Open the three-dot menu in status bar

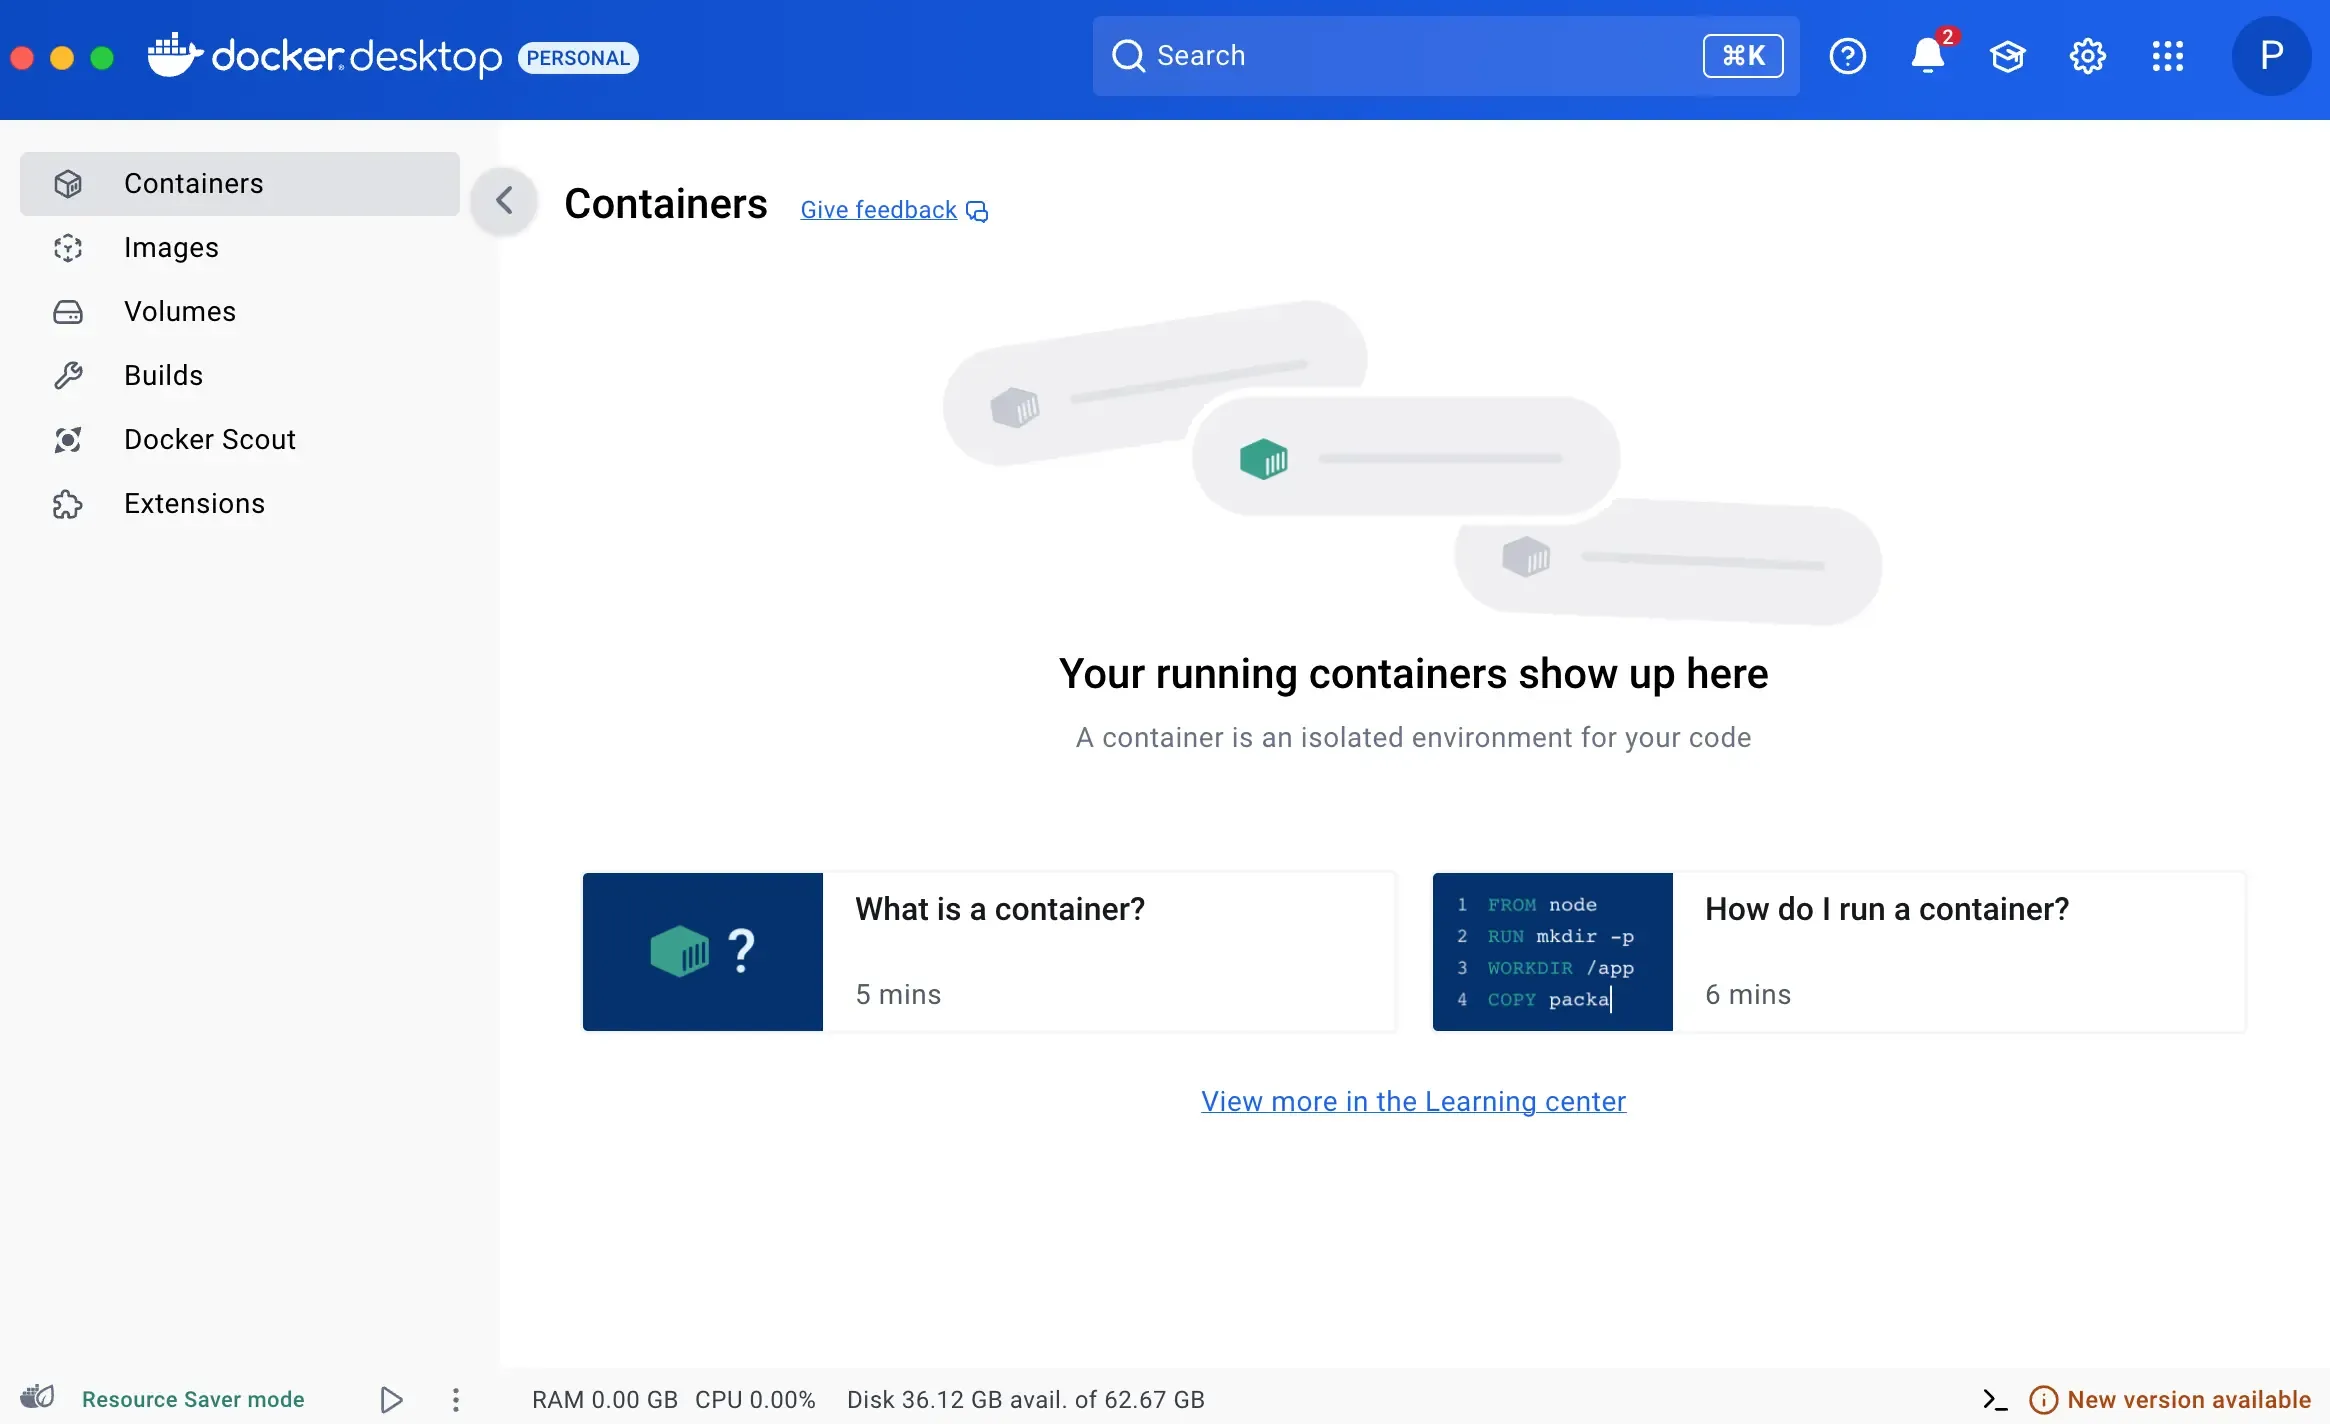(456, 1399)
